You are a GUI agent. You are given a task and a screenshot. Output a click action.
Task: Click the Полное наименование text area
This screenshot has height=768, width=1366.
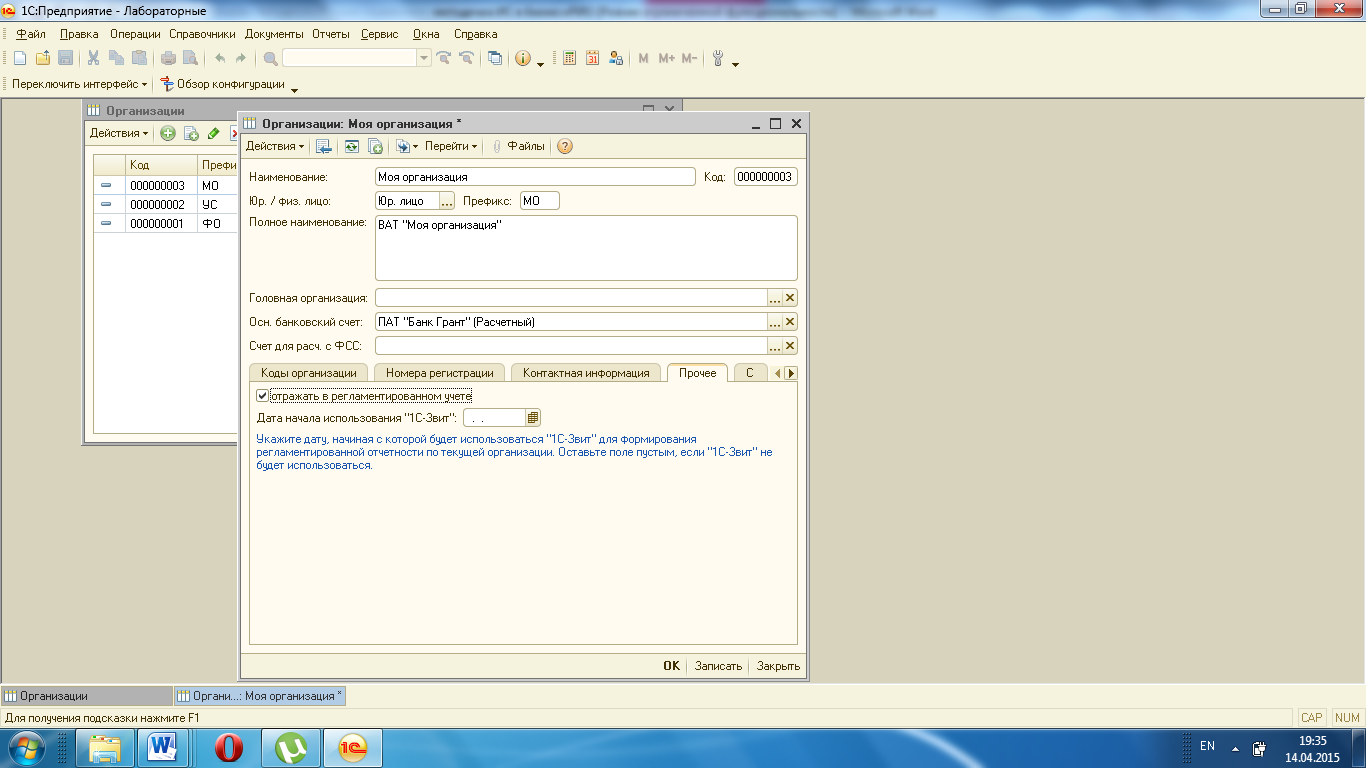586,248
